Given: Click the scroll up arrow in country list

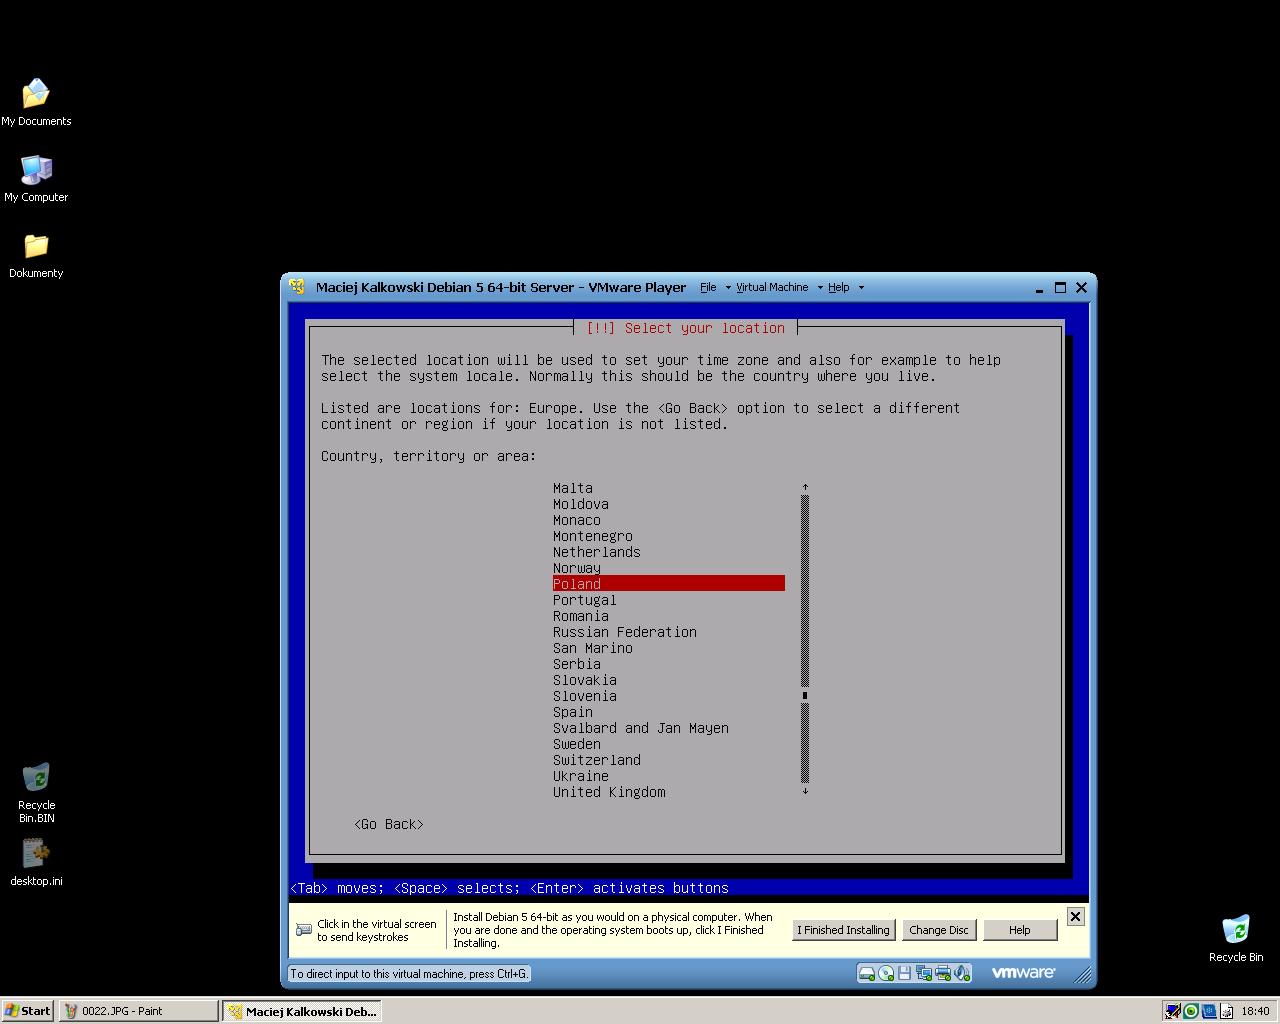Looking at the screenshot, I should [805, 487].
